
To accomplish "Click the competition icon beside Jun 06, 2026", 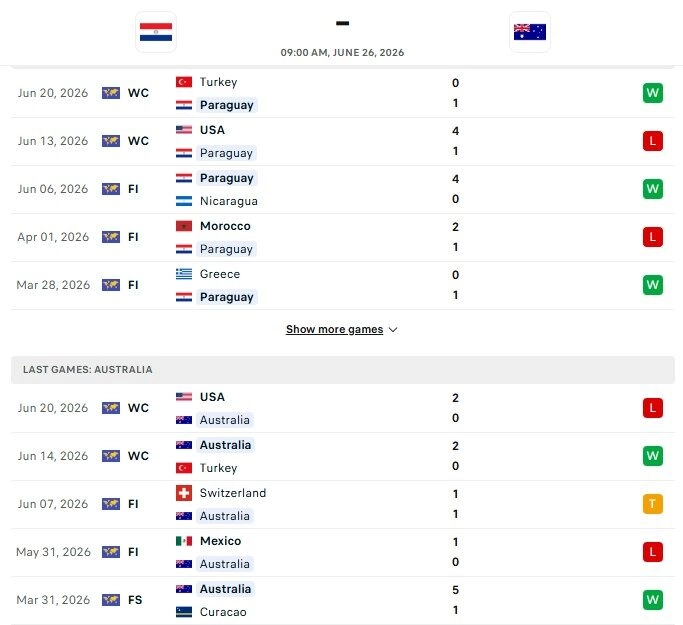I will [x=111, y=189].
